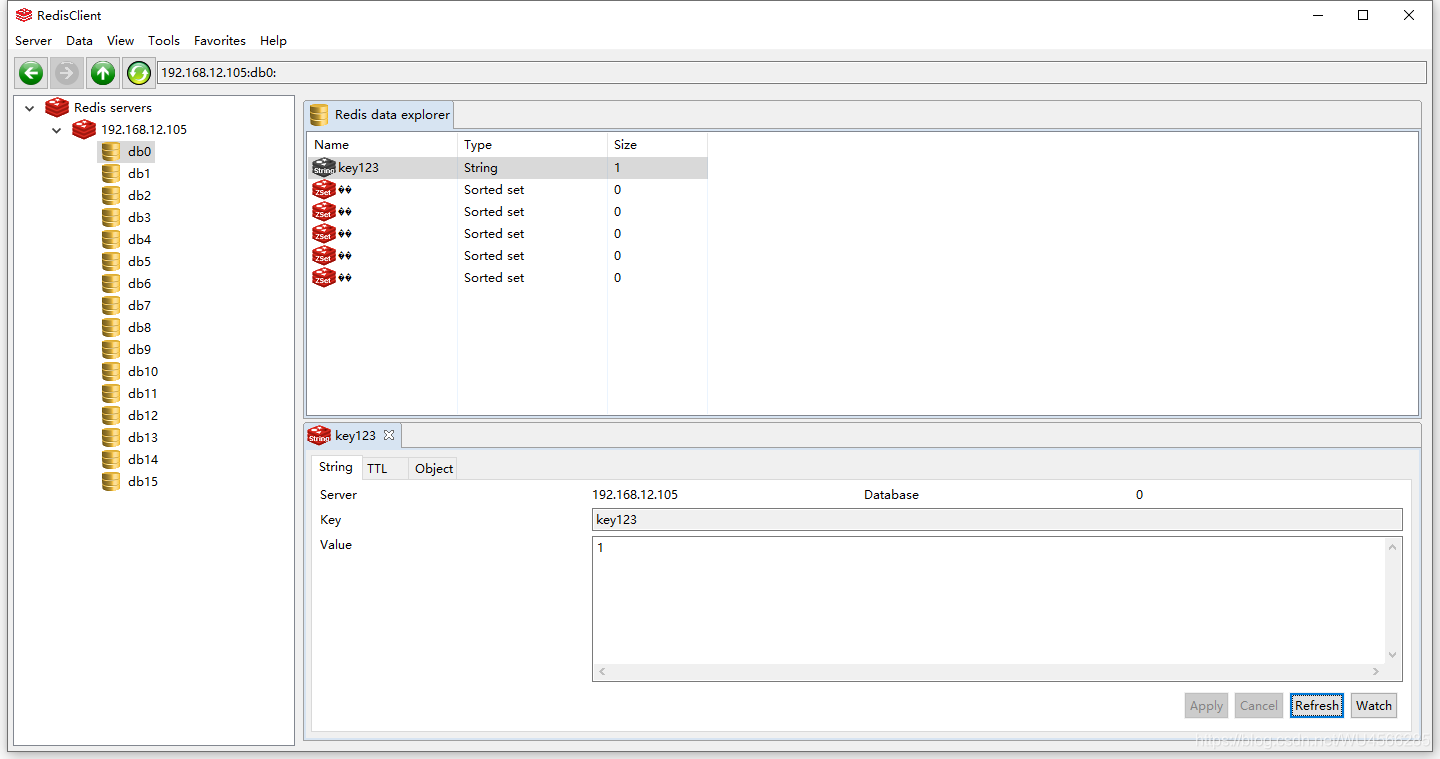
Task: Collapse the Redis servers tree node
Action: tap(30, 108)
